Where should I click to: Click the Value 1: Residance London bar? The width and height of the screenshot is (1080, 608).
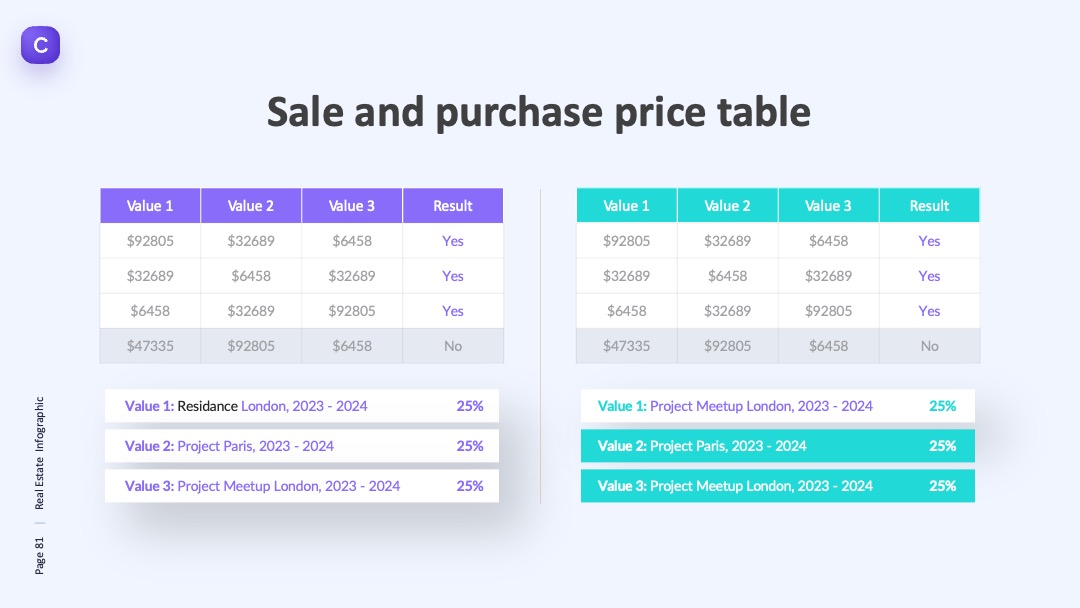coord(302,406)
